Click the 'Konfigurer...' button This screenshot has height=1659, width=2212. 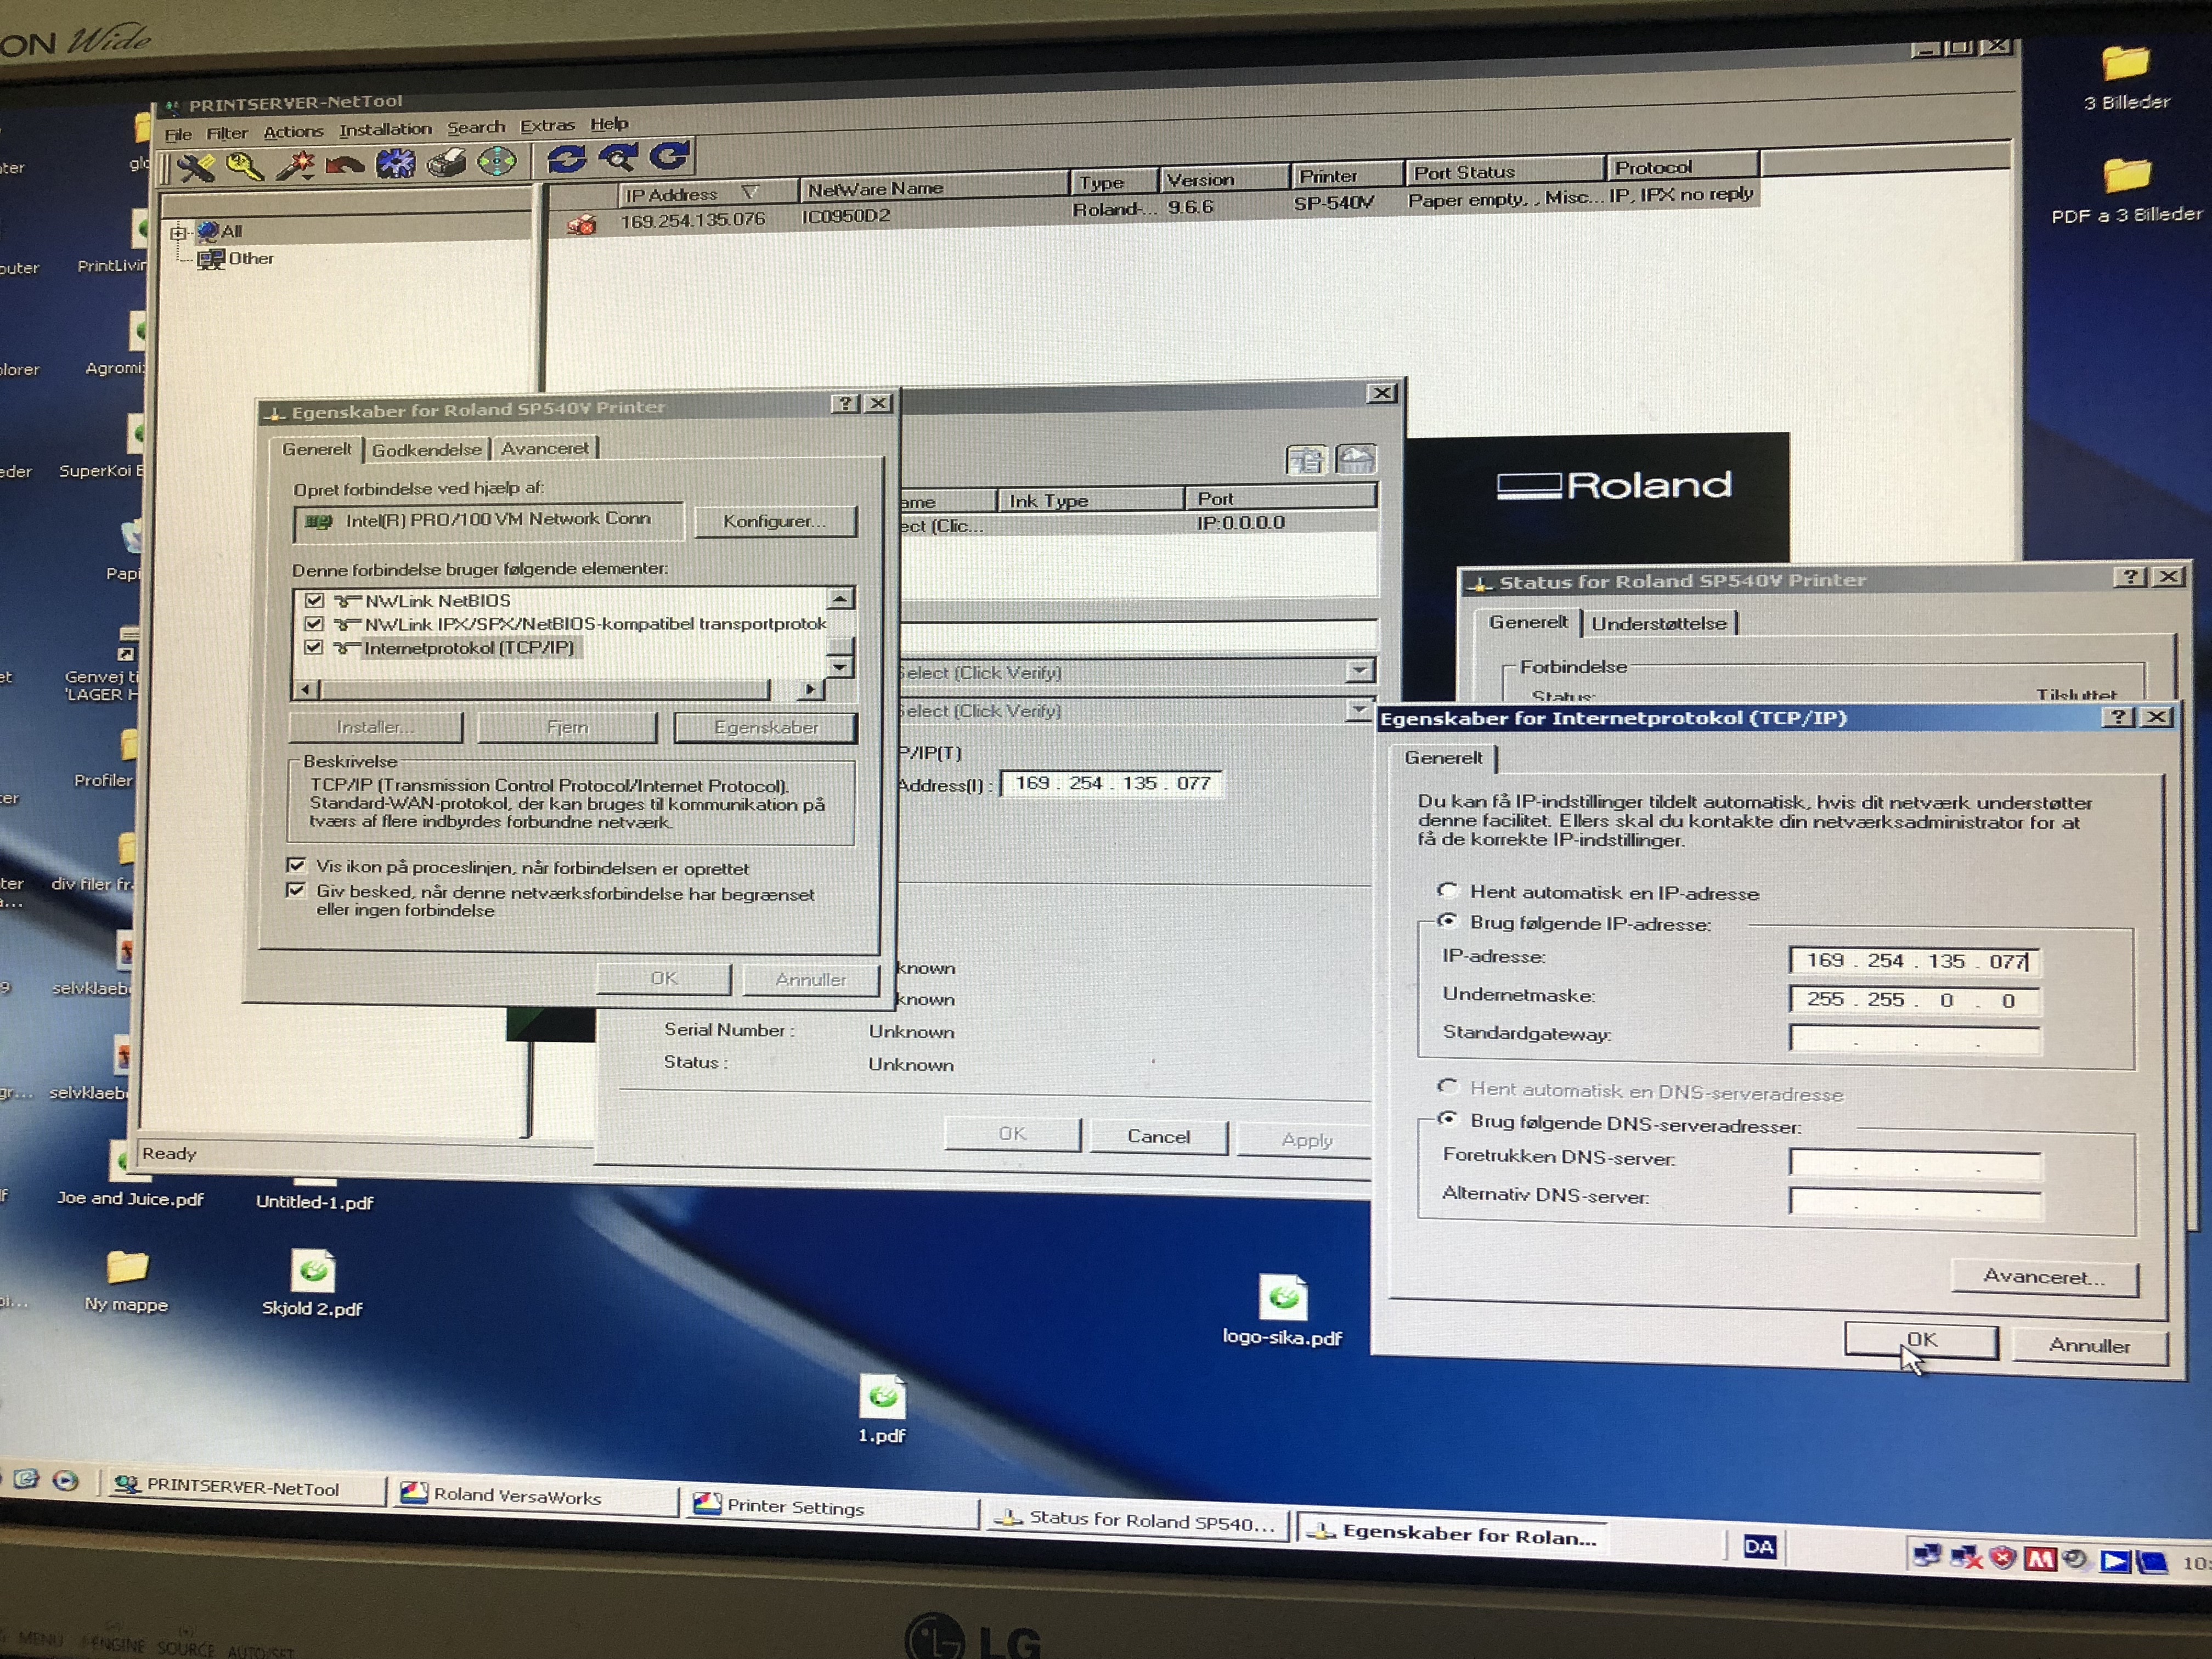pyautogui.click(x=775, y=521)
